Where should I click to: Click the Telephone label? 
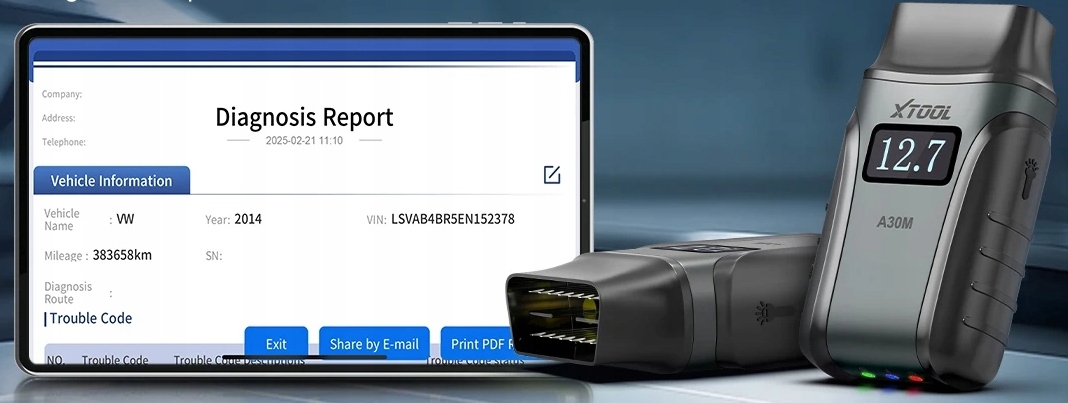(63, 142)
